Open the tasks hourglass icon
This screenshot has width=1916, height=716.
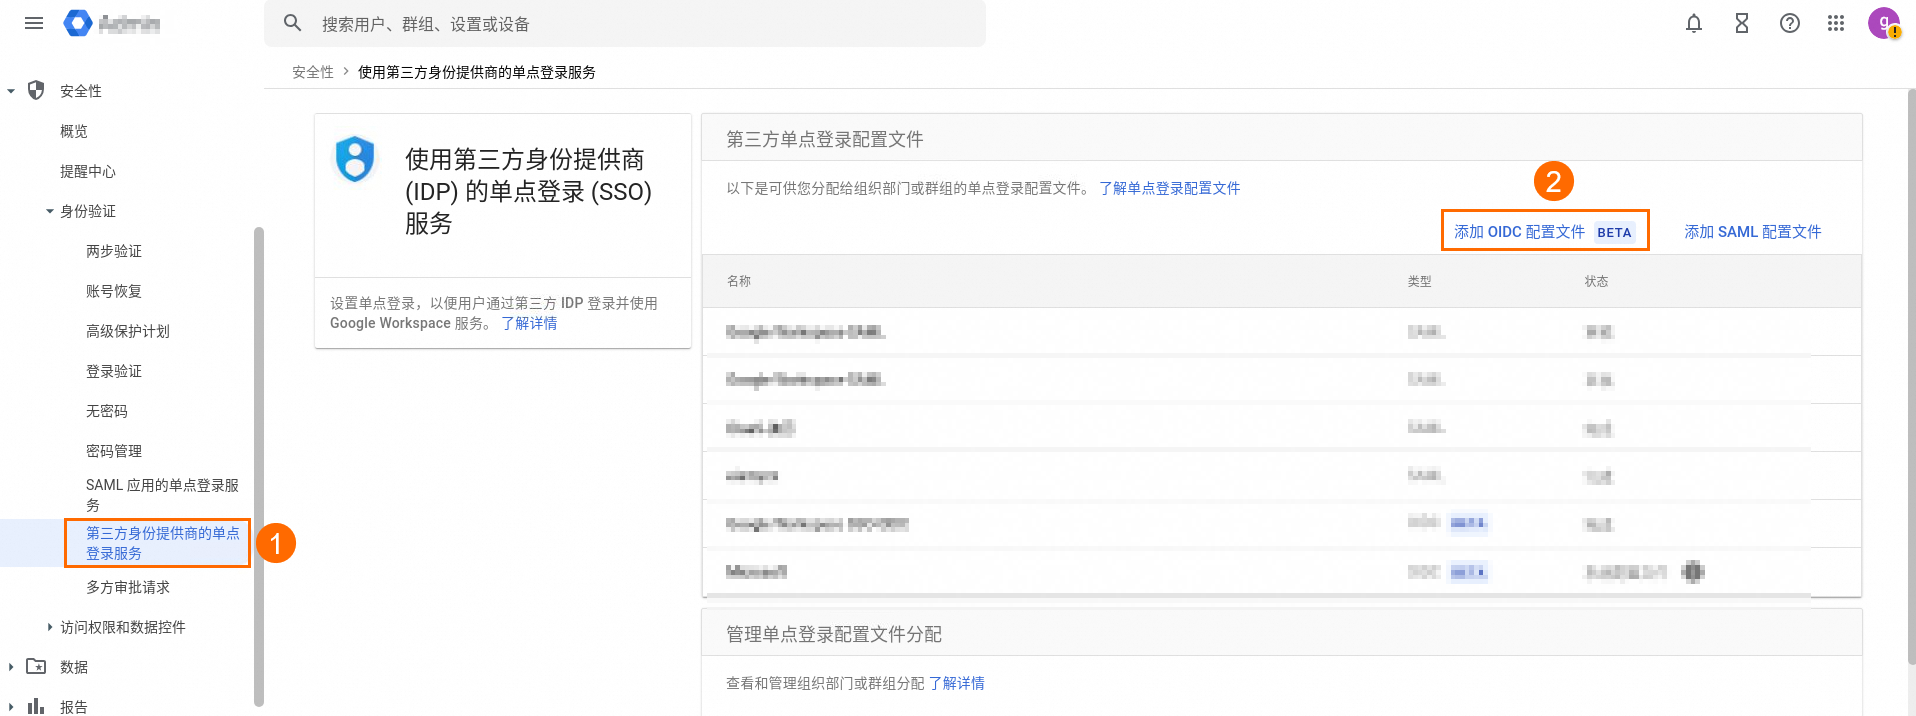click(1741, 23)
